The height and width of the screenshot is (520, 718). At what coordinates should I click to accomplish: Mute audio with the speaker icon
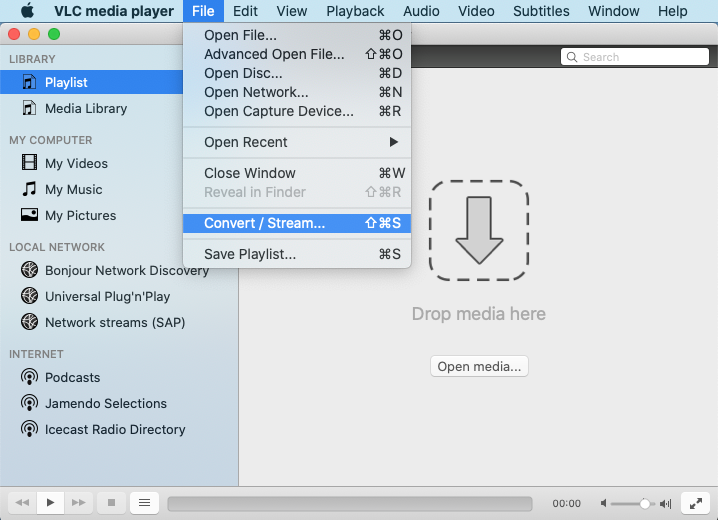[x=604, y=504]
